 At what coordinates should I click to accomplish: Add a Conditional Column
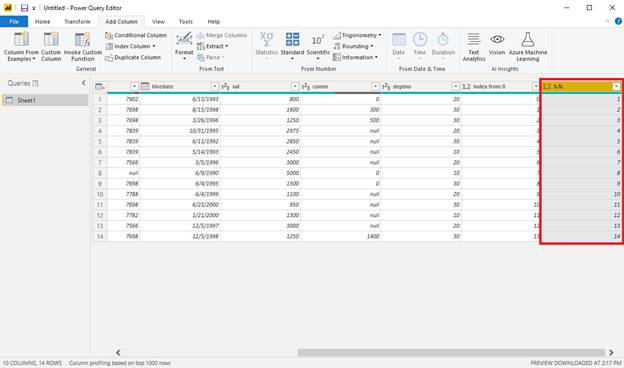pyautogui.click(x=136, y=35)
